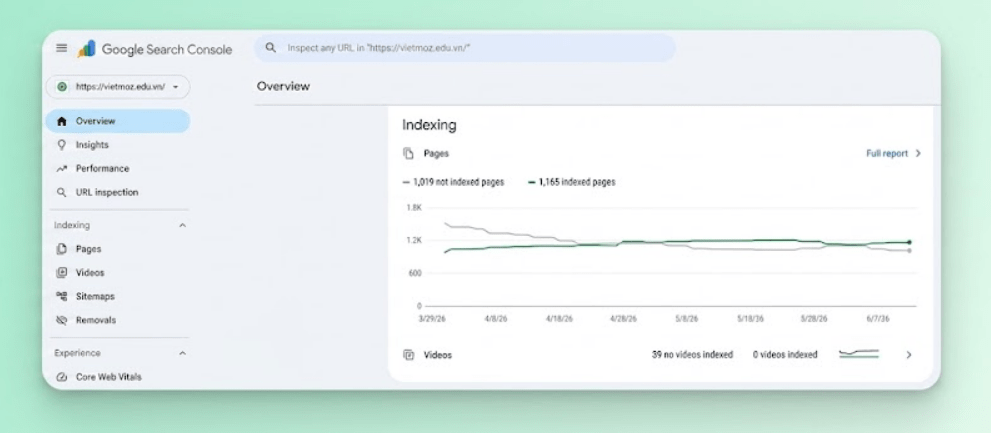Open the vietmoz.edu.vn property selector dropdown
Viewport: 991px width, 433px height.
118,87
